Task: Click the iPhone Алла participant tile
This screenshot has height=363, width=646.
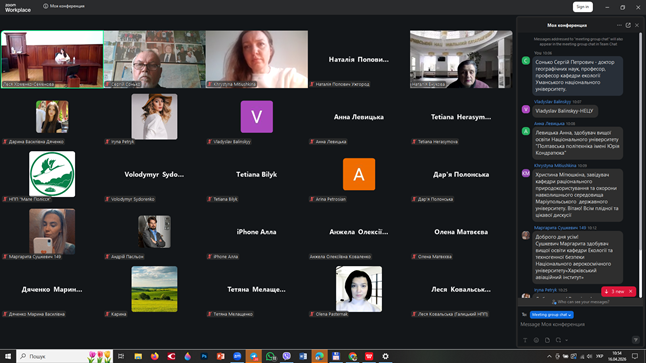Action: 257,232
